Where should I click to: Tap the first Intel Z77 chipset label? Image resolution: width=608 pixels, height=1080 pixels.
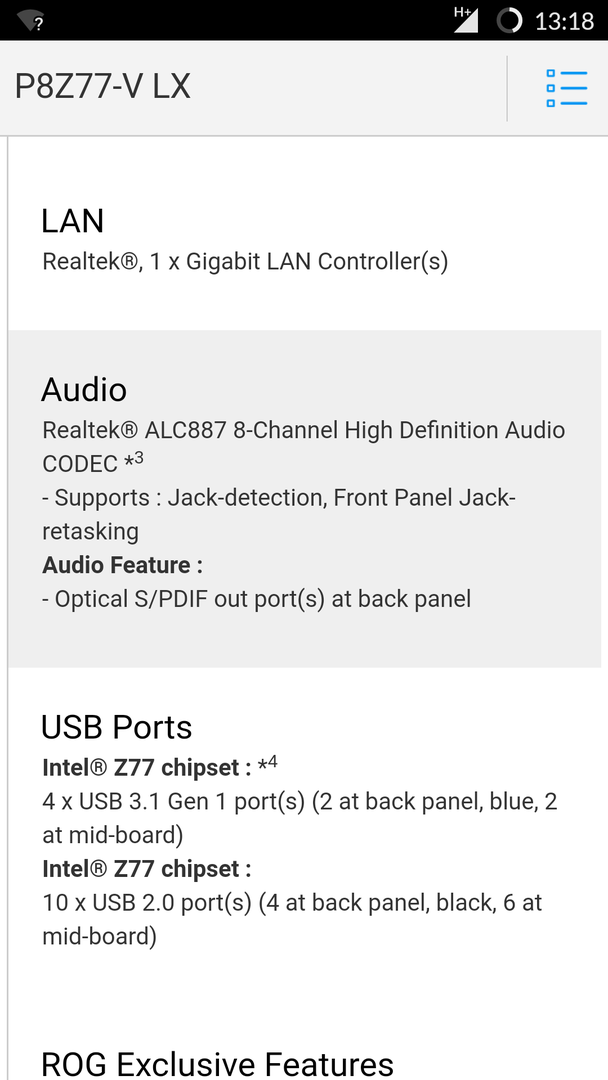[147, 768]
